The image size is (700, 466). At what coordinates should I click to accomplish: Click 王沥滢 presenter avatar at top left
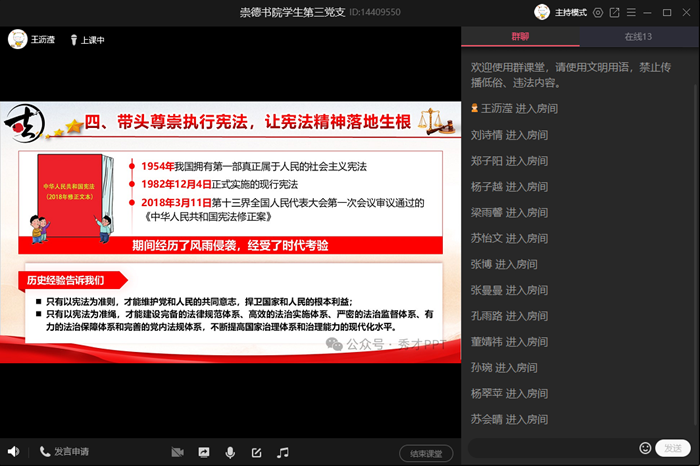(17, 40)
